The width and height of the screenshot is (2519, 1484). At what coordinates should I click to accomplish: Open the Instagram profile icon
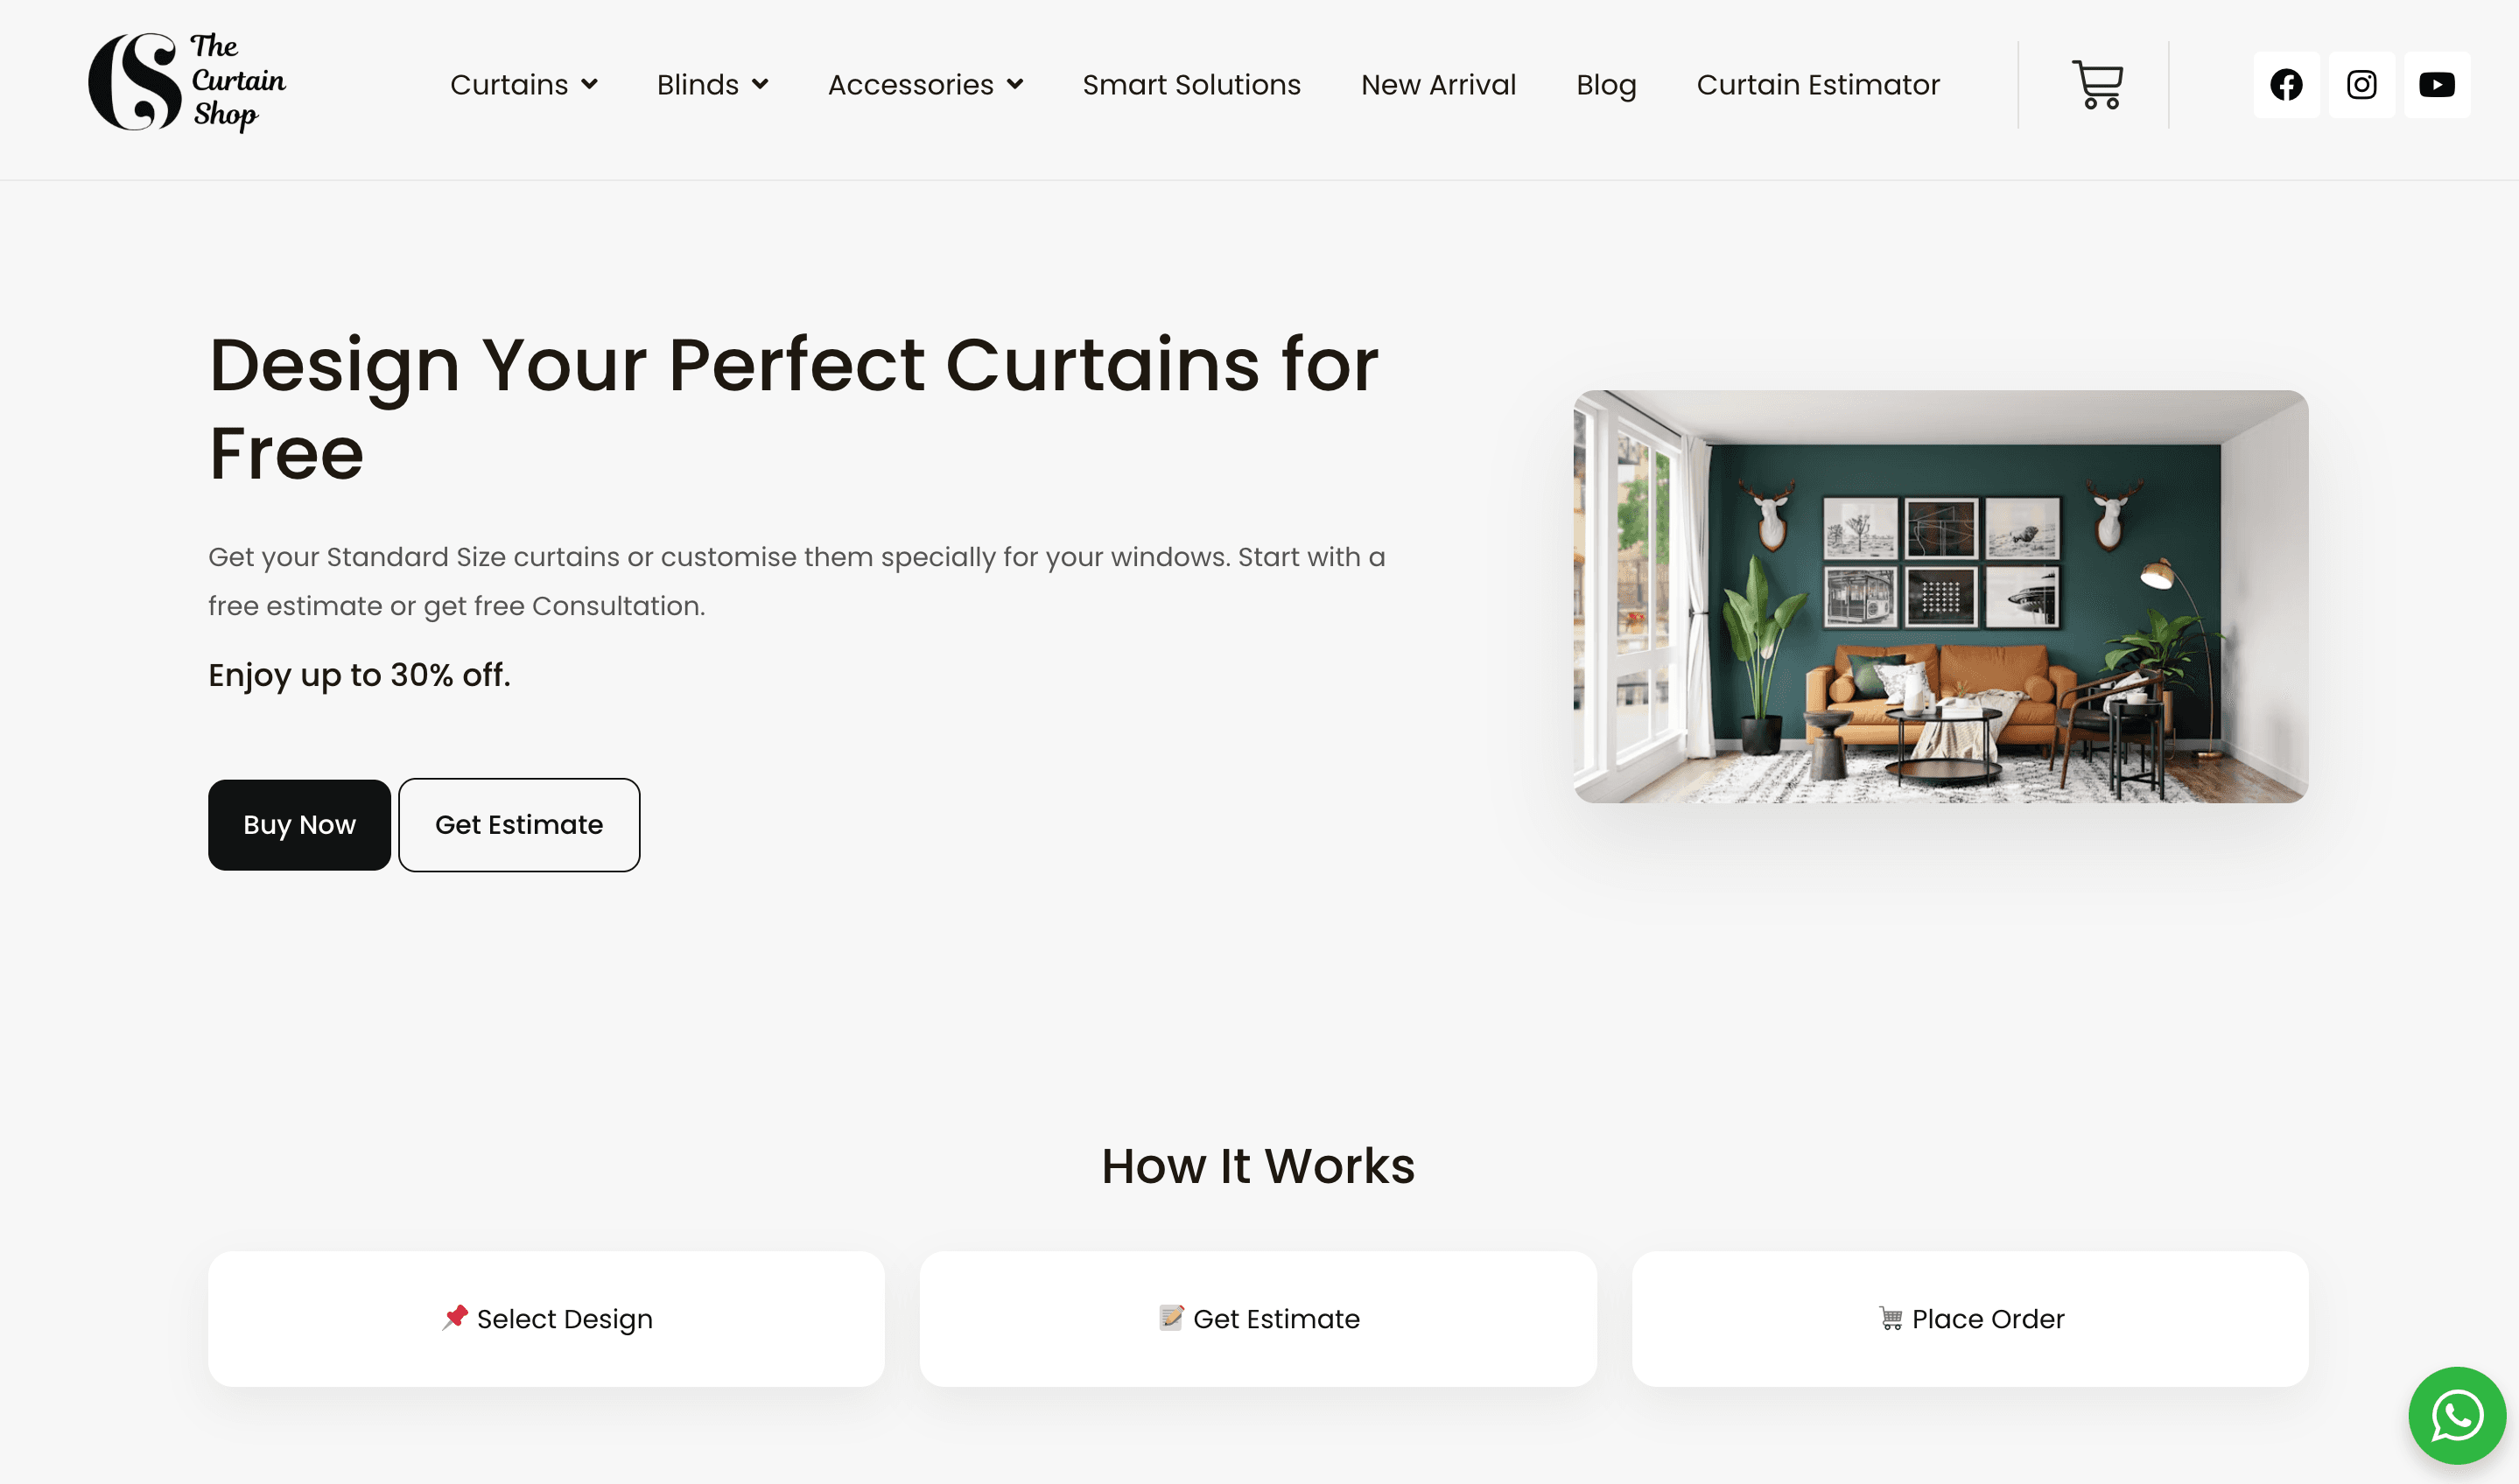(2361, 85)
